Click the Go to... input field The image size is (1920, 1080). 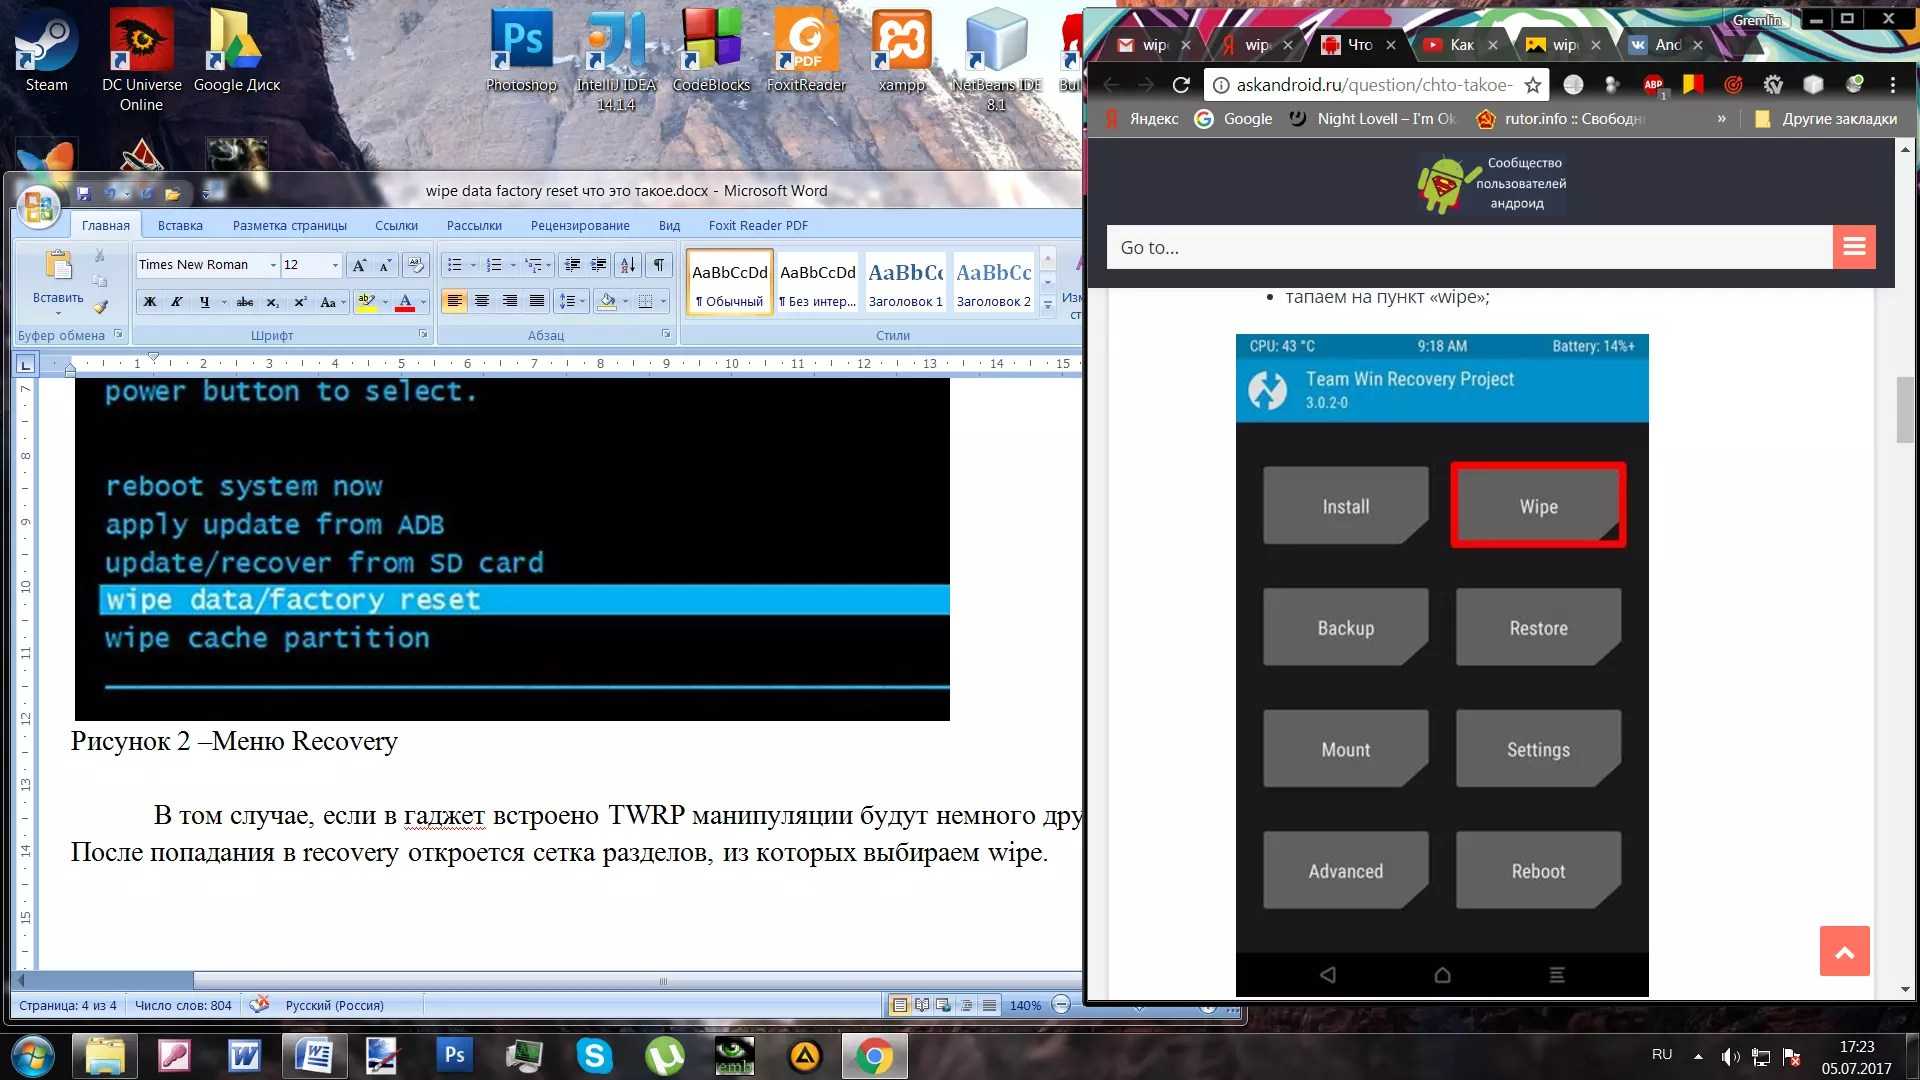click(x=1468, y=247)
